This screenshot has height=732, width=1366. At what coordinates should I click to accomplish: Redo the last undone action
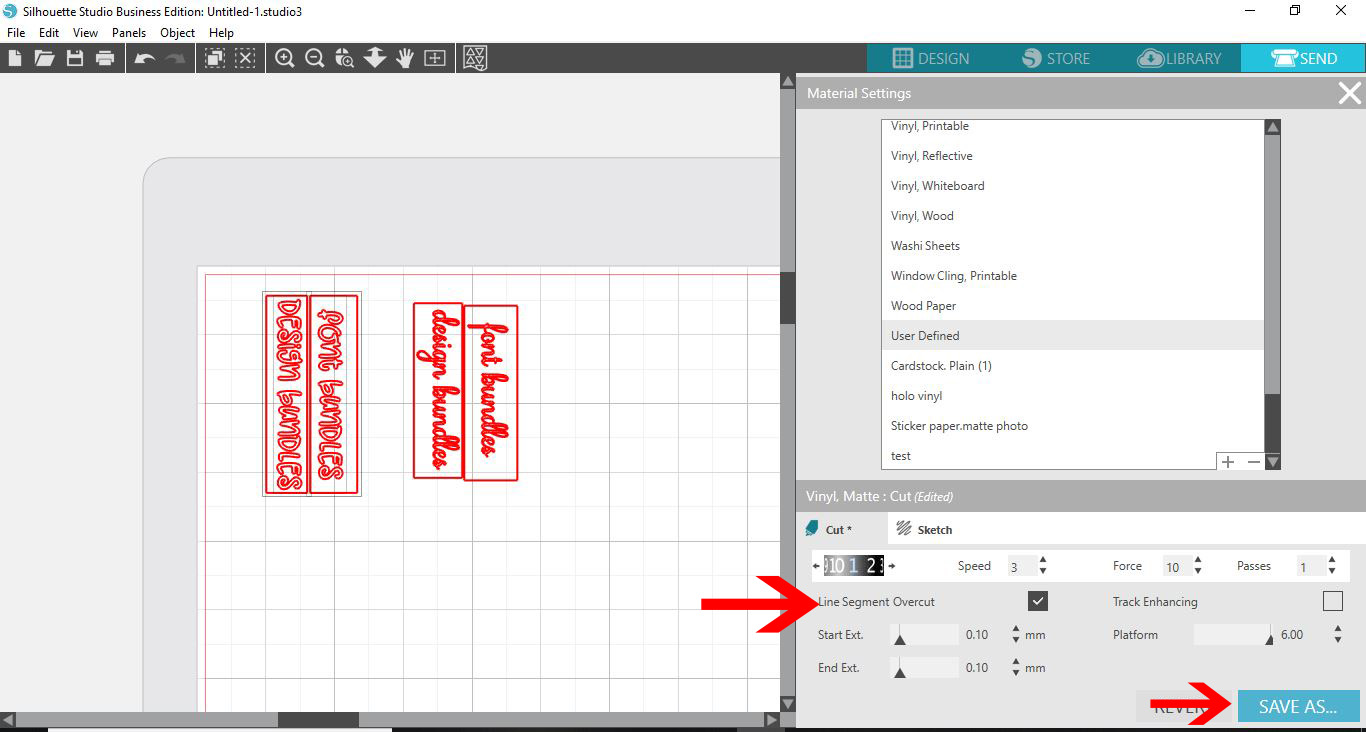175,58
